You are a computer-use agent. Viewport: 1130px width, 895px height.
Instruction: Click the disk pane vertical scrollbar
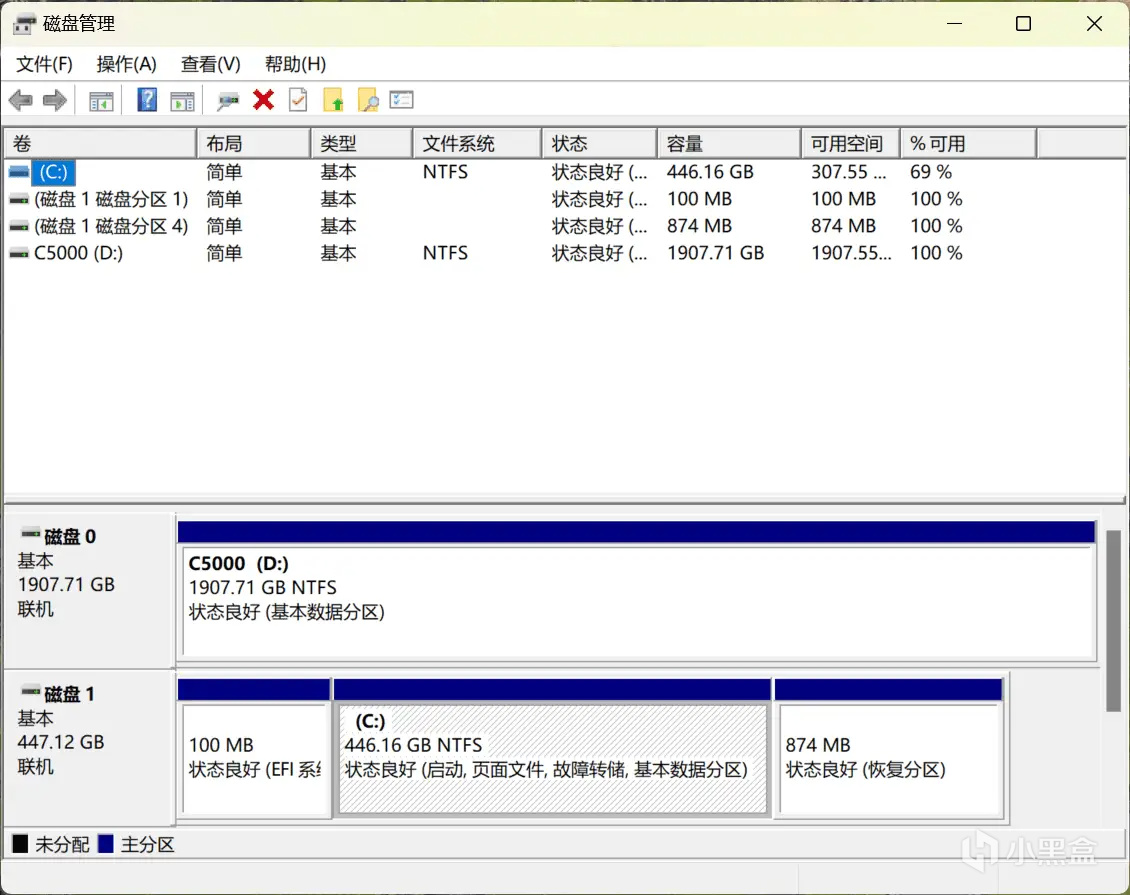click(1114, 620)
